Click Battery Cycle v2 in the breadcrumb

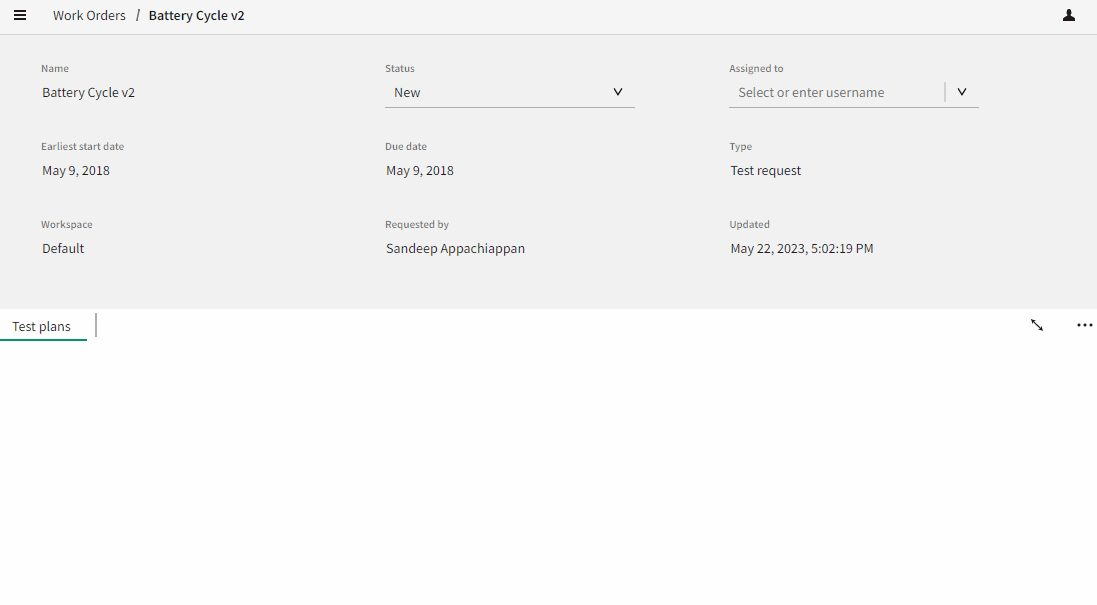point(196,15)
